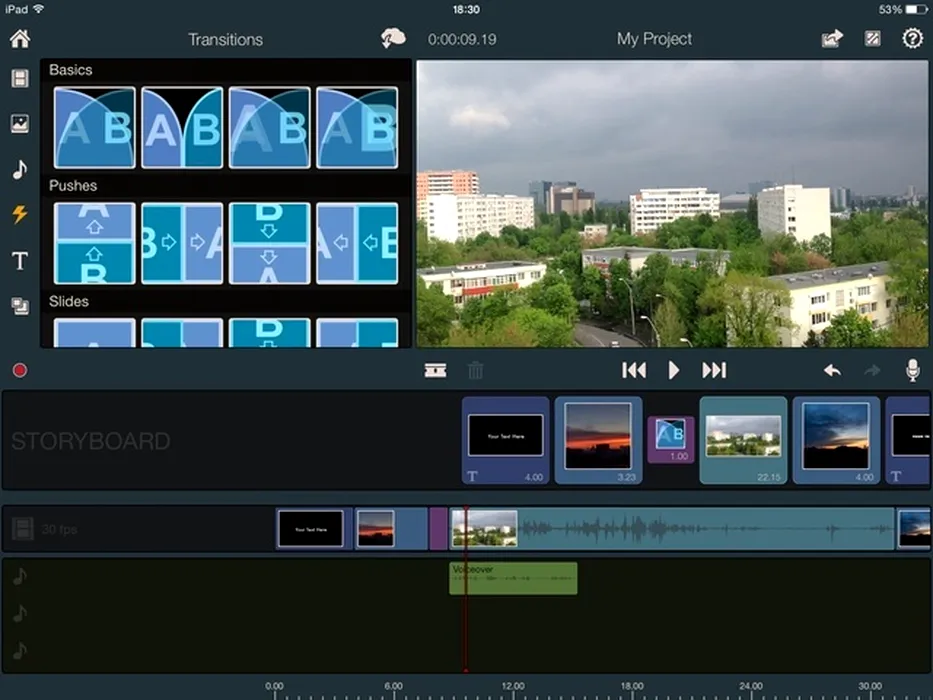This screenshot has height=700, width=933.
Task: Open the Titles tool (T icon) in sidebar
Action: [20, 261]
